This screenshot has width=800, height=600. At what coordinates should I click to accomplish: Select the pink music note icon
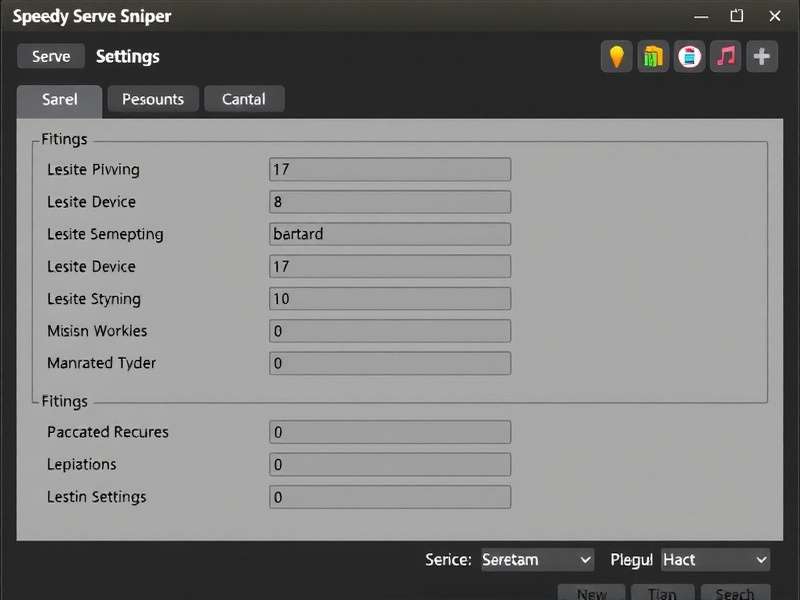[x=725, y=57]
